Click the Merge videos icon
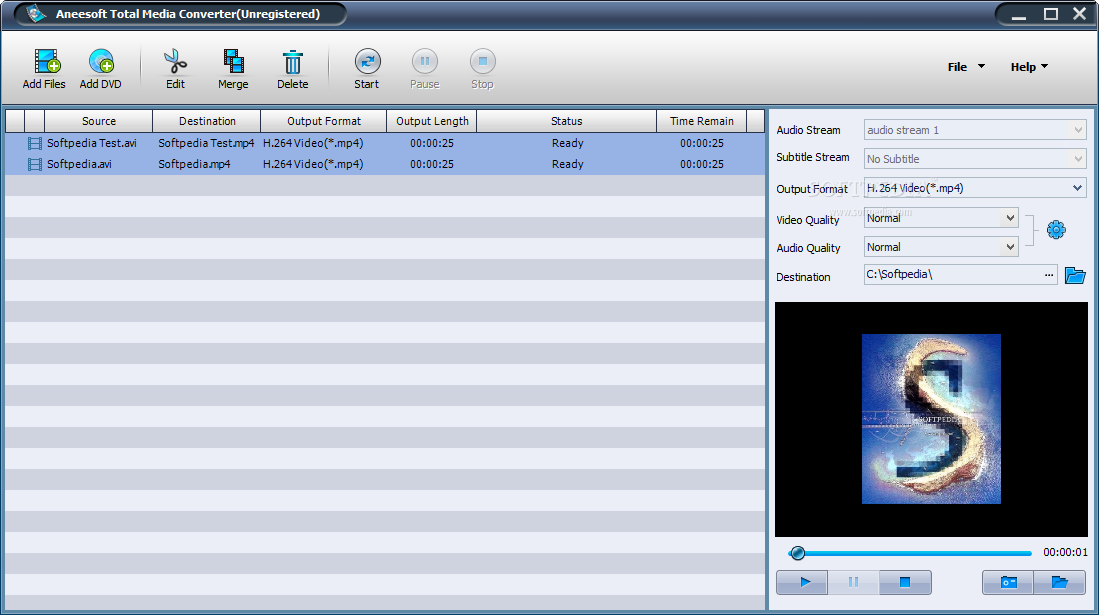This screenshot has height=615, width=1099. pyautogui.click(x=233, y=62)
